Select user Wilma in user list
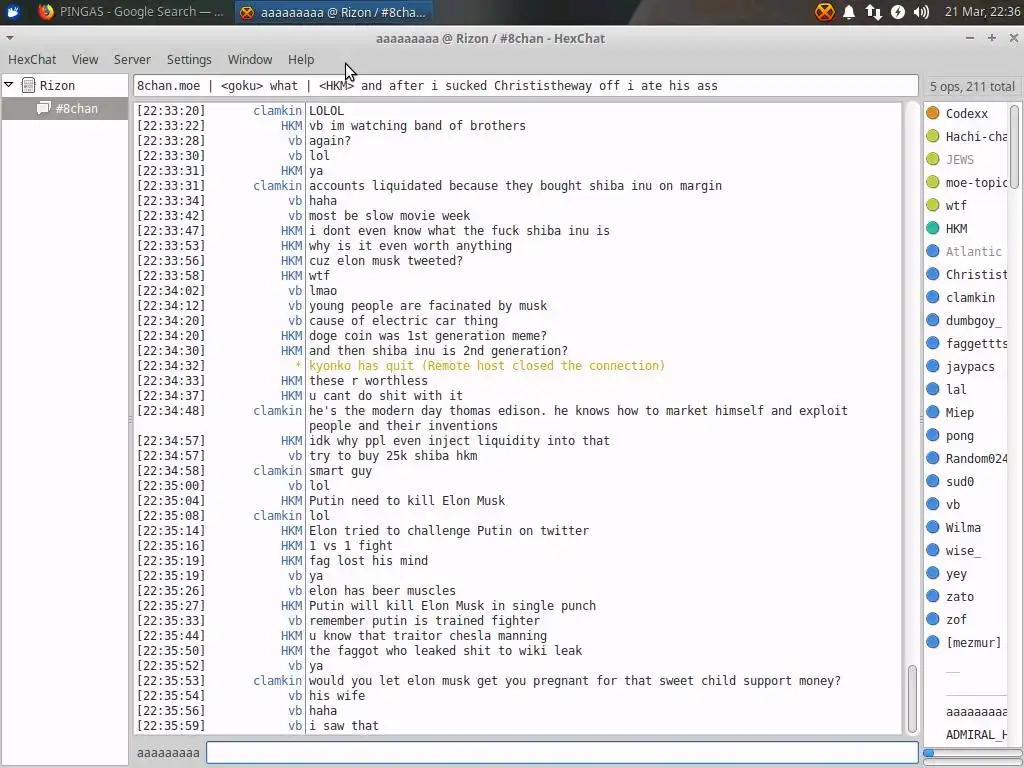This screenshot has height=768, width=1024. coord(963,528)
